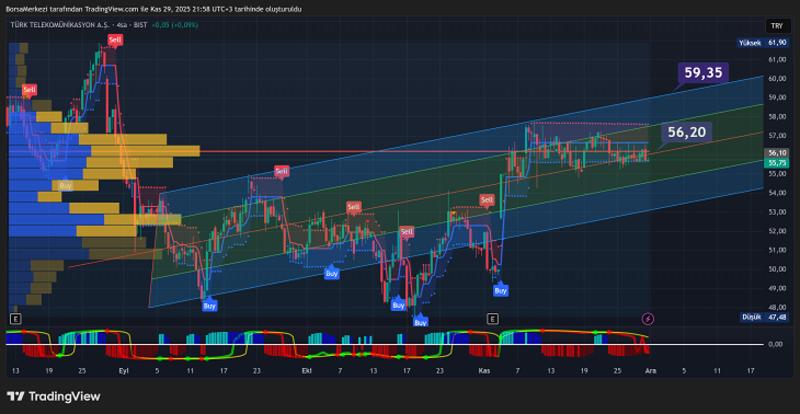Click the 56,10 current price tag
This screenshot has height=414, width=800.
(776, 153)
